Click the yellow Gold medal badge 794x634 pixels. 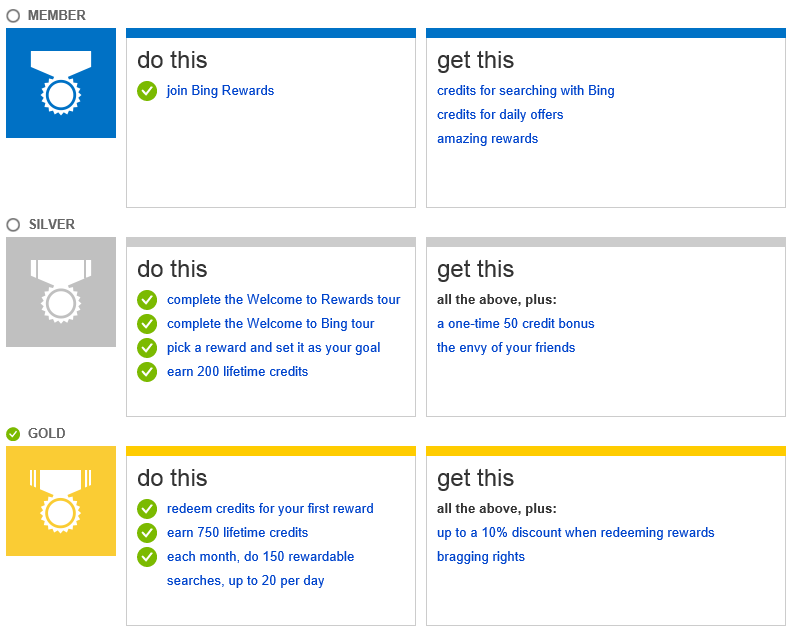coord(61,501)
